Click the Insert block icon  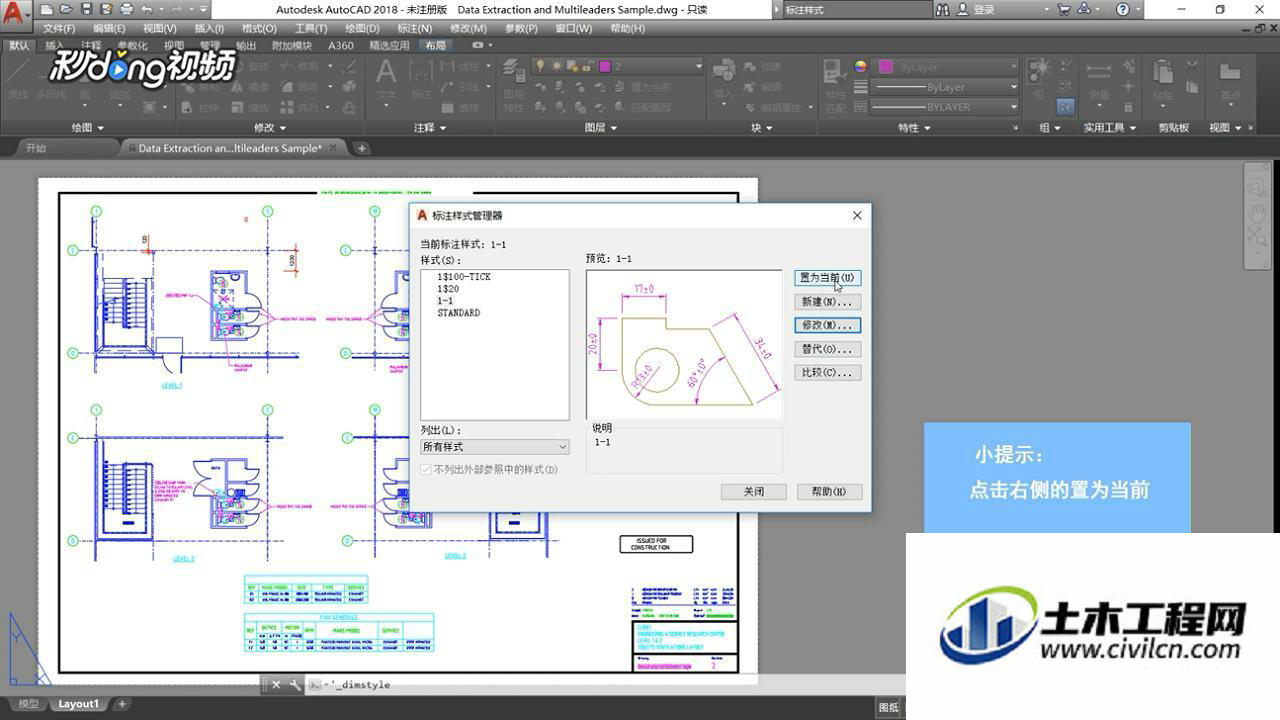pyautogui.click(x=724, y=71)
